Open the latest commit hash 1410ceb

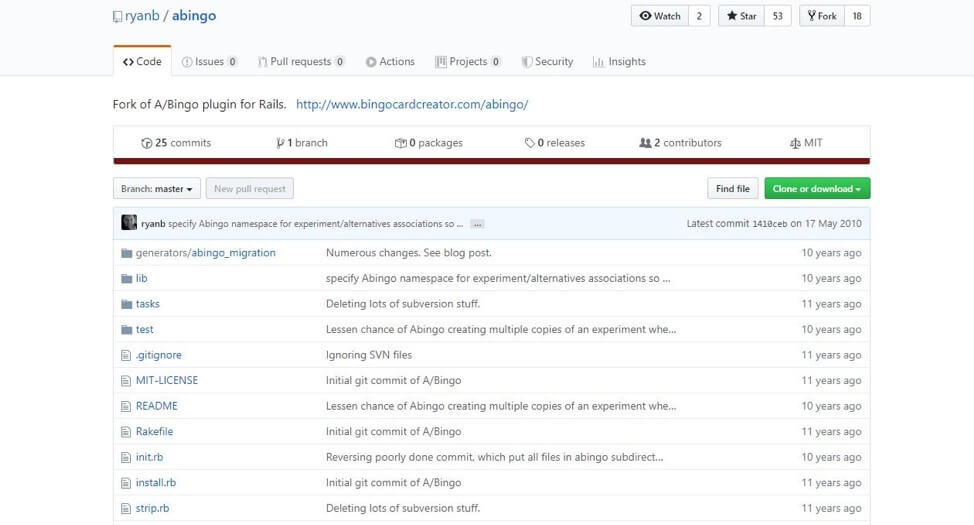pyautogui.click(x=770, y=224)
